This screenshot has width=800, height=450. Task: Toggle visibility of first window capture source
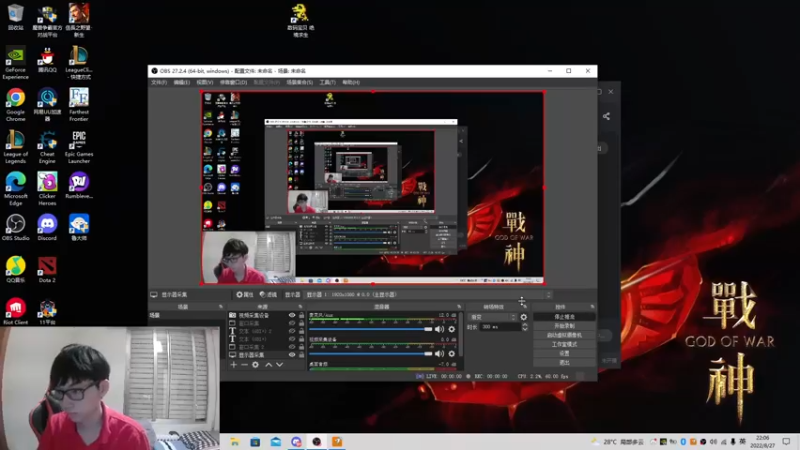coord(292,323)
